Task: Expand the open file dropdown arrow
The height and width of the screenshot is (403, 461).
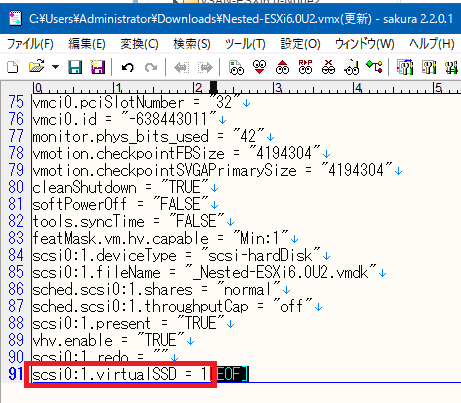Action: 55,67
